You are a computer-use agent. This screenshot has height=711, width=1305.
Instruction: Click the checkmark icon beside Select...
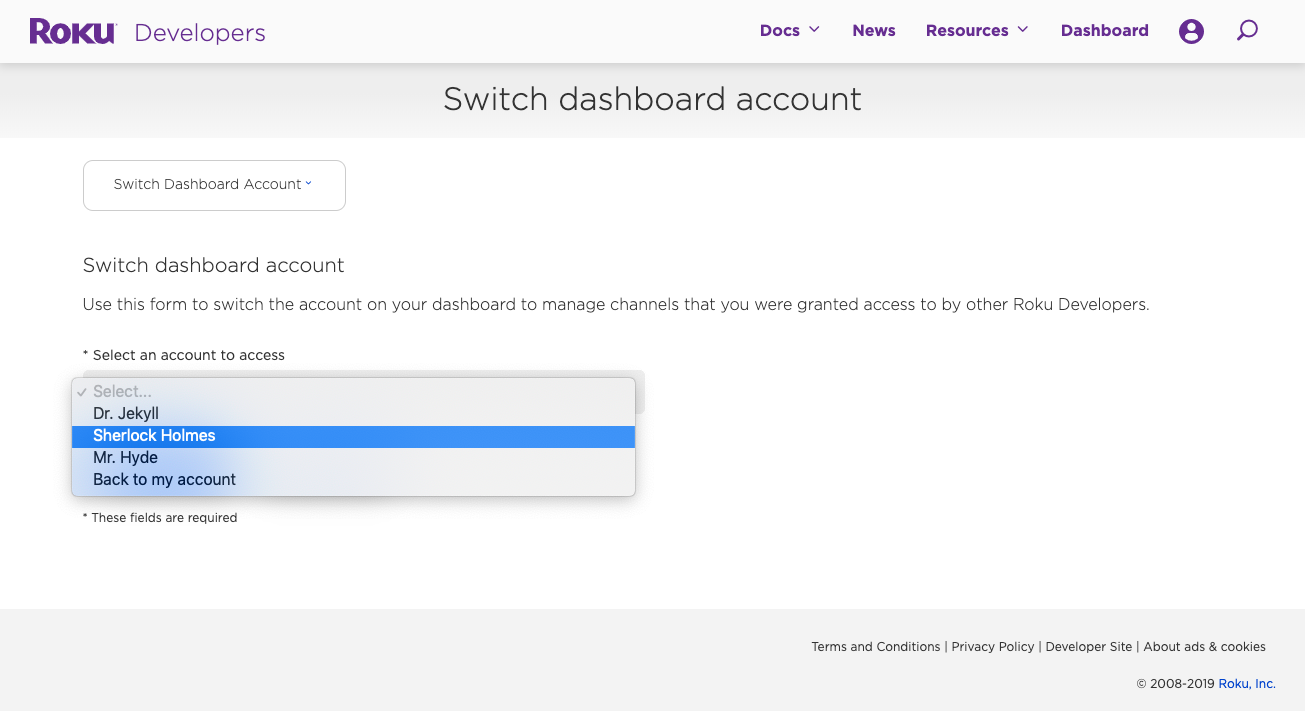pyautogui.click(x=81, y=392)
